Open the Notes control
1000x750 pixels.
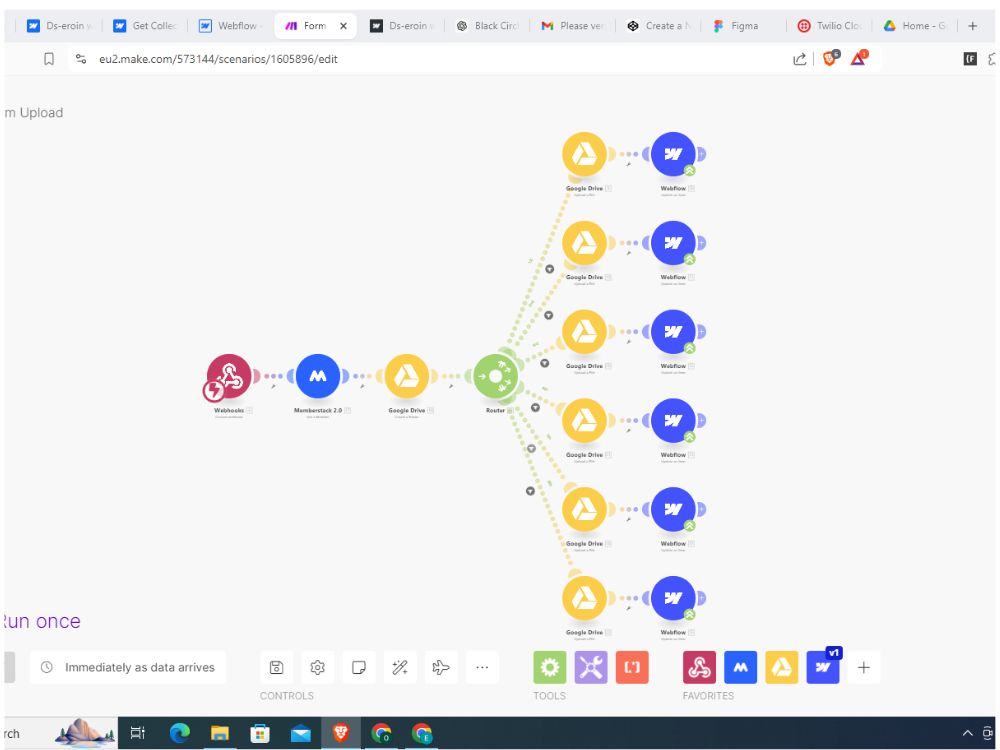coord(358,668)
